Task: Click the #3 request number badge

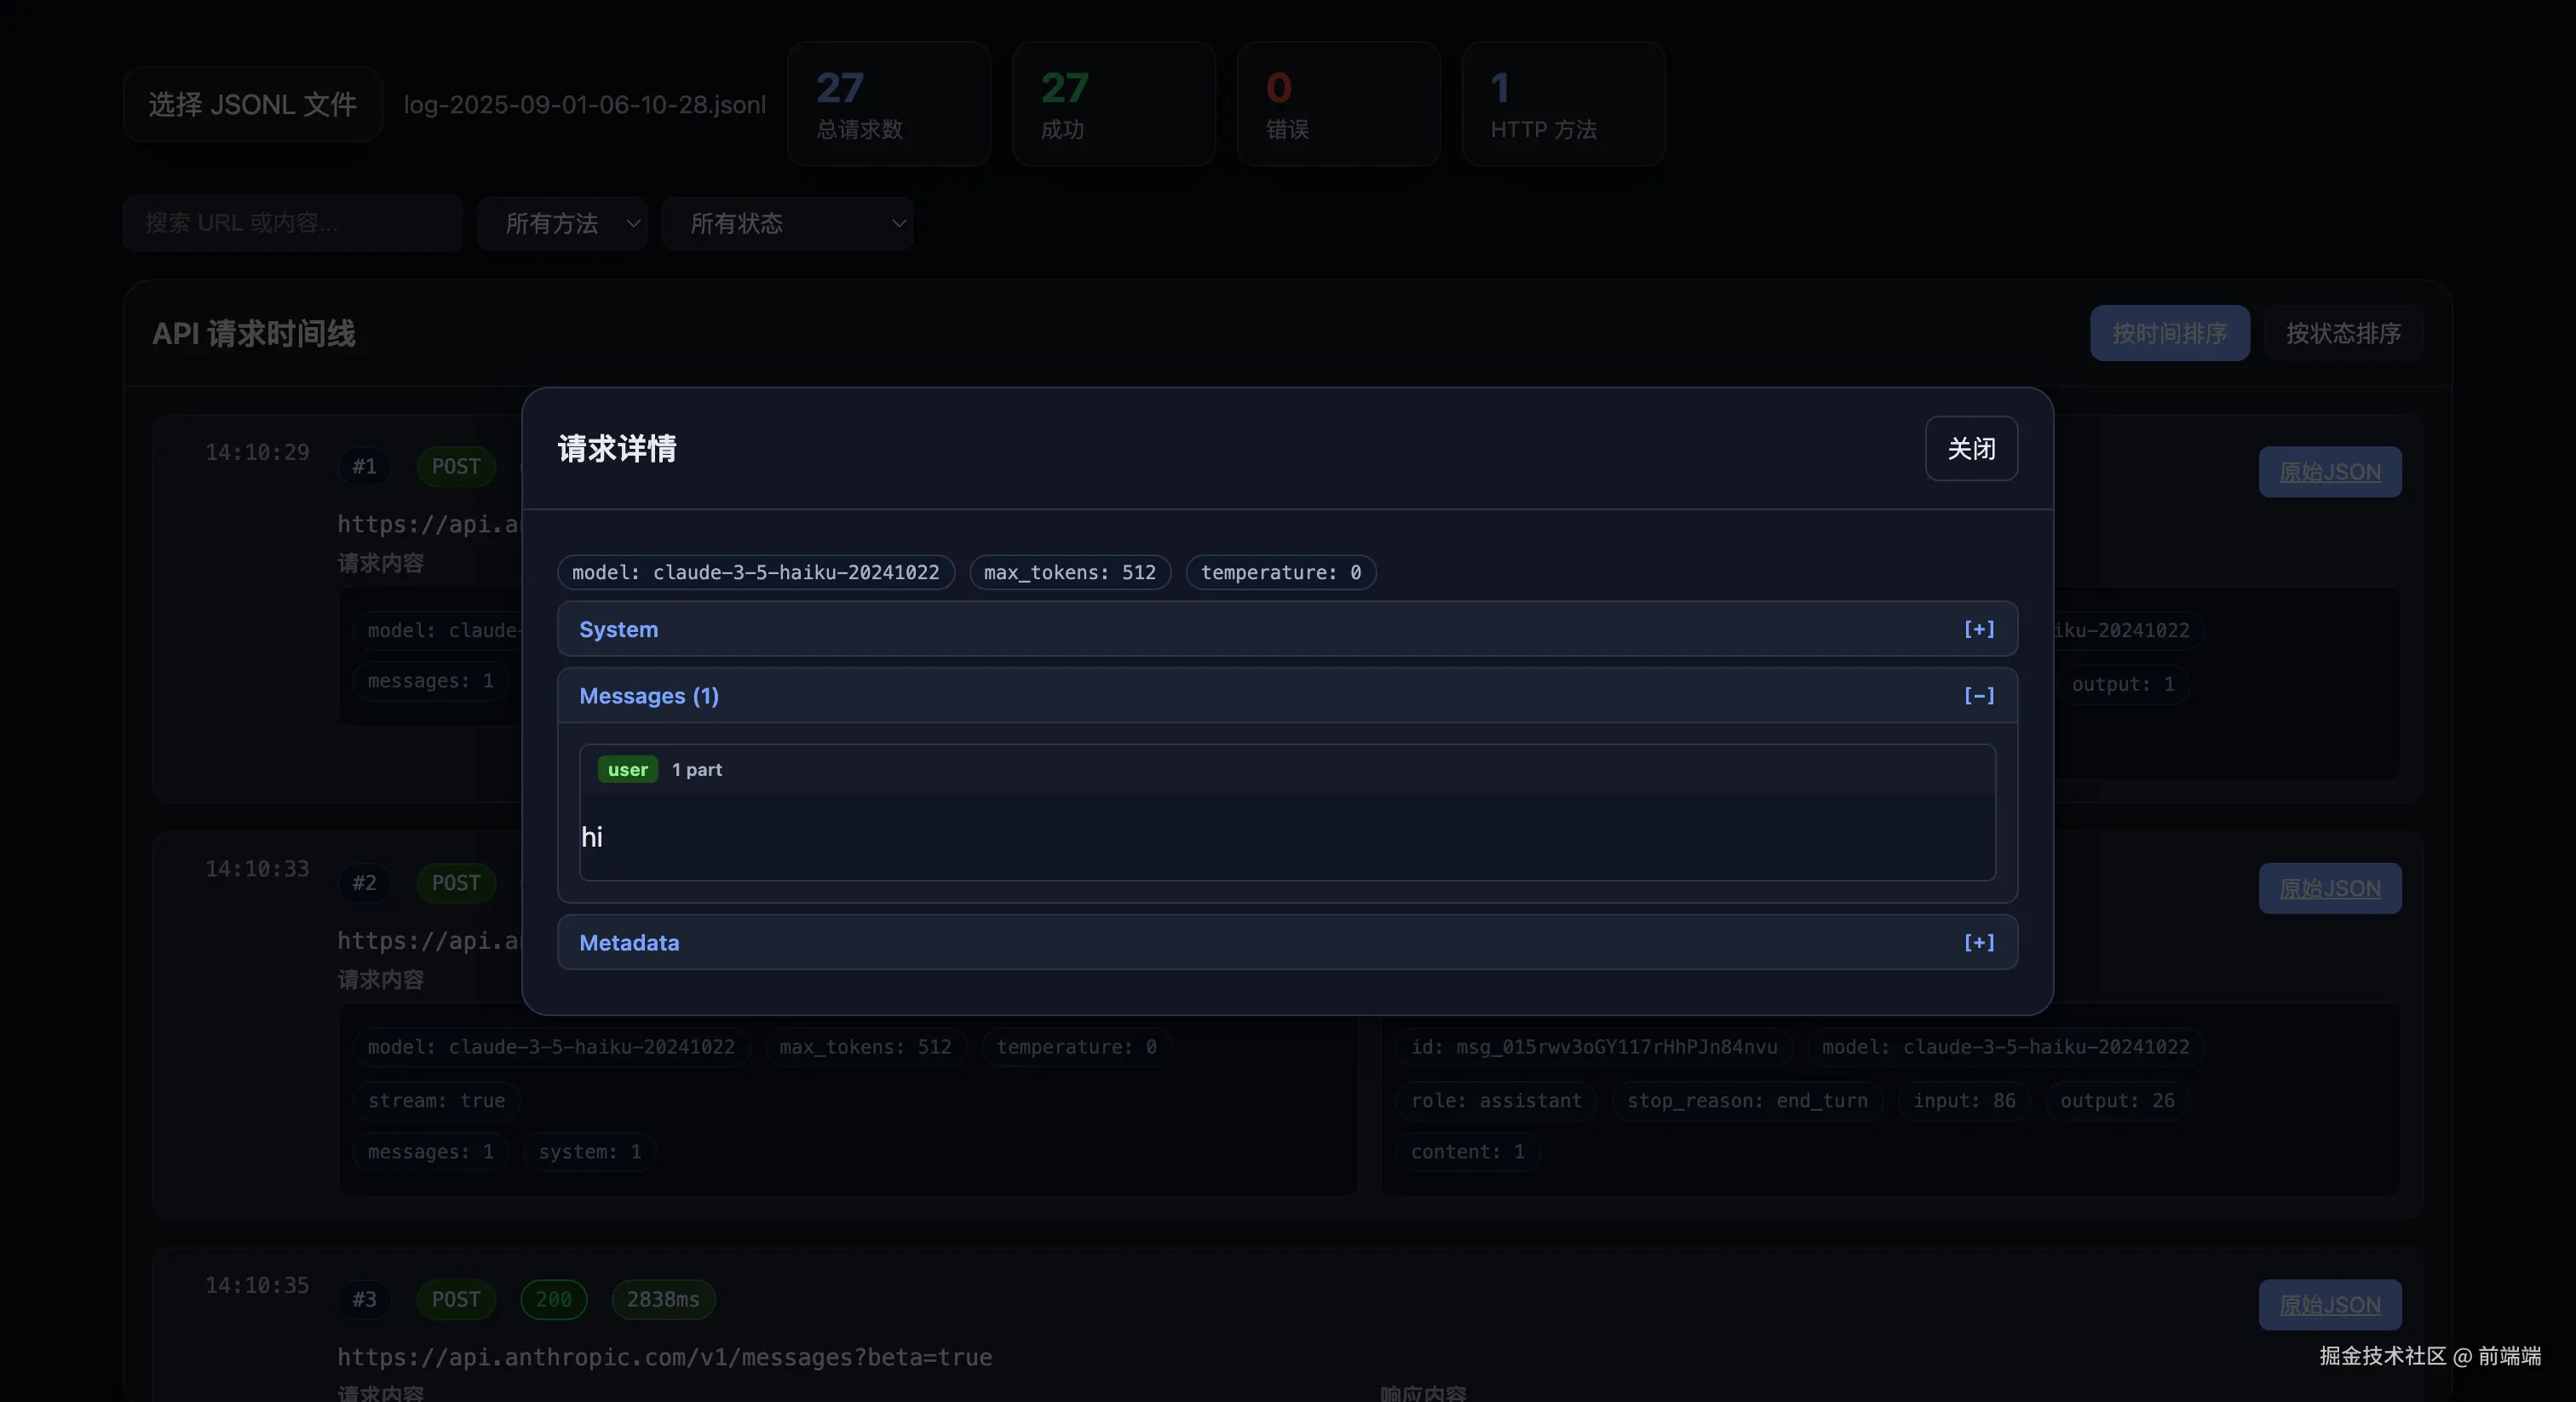Action: [365, 1299]
